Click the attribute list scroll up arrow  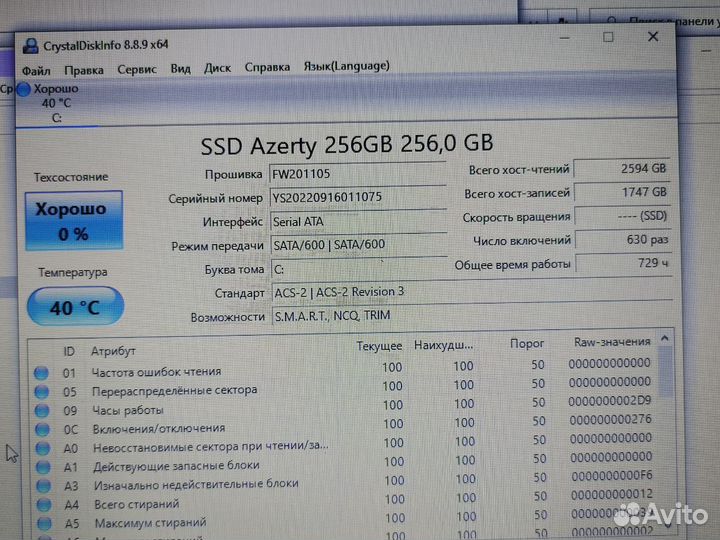coord(664,338)
